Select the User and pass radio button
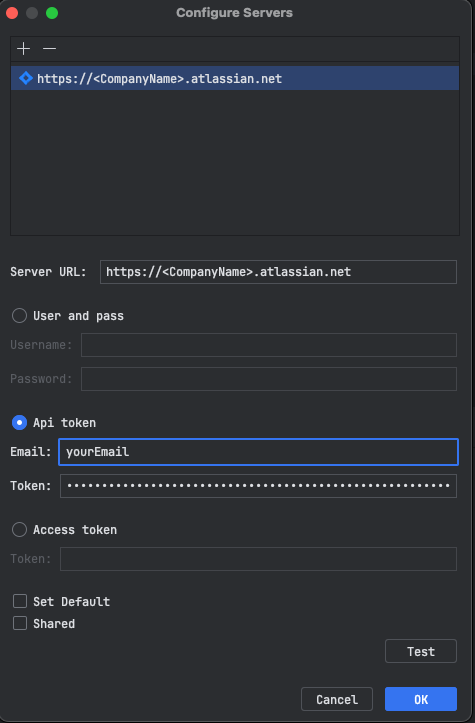Image resolution: width=475 pixels, height=723 pixels. coord(19,316)
